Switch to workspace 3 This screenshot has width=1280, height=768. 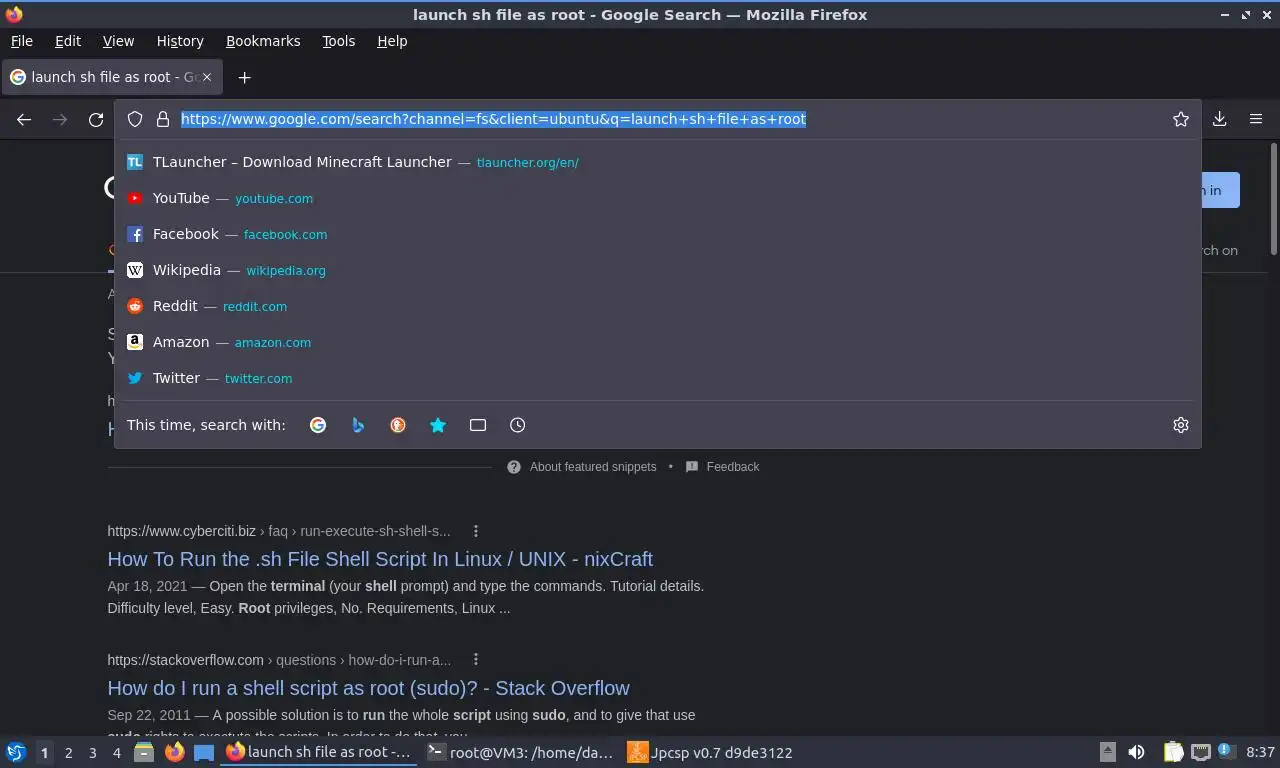point(92,752)
